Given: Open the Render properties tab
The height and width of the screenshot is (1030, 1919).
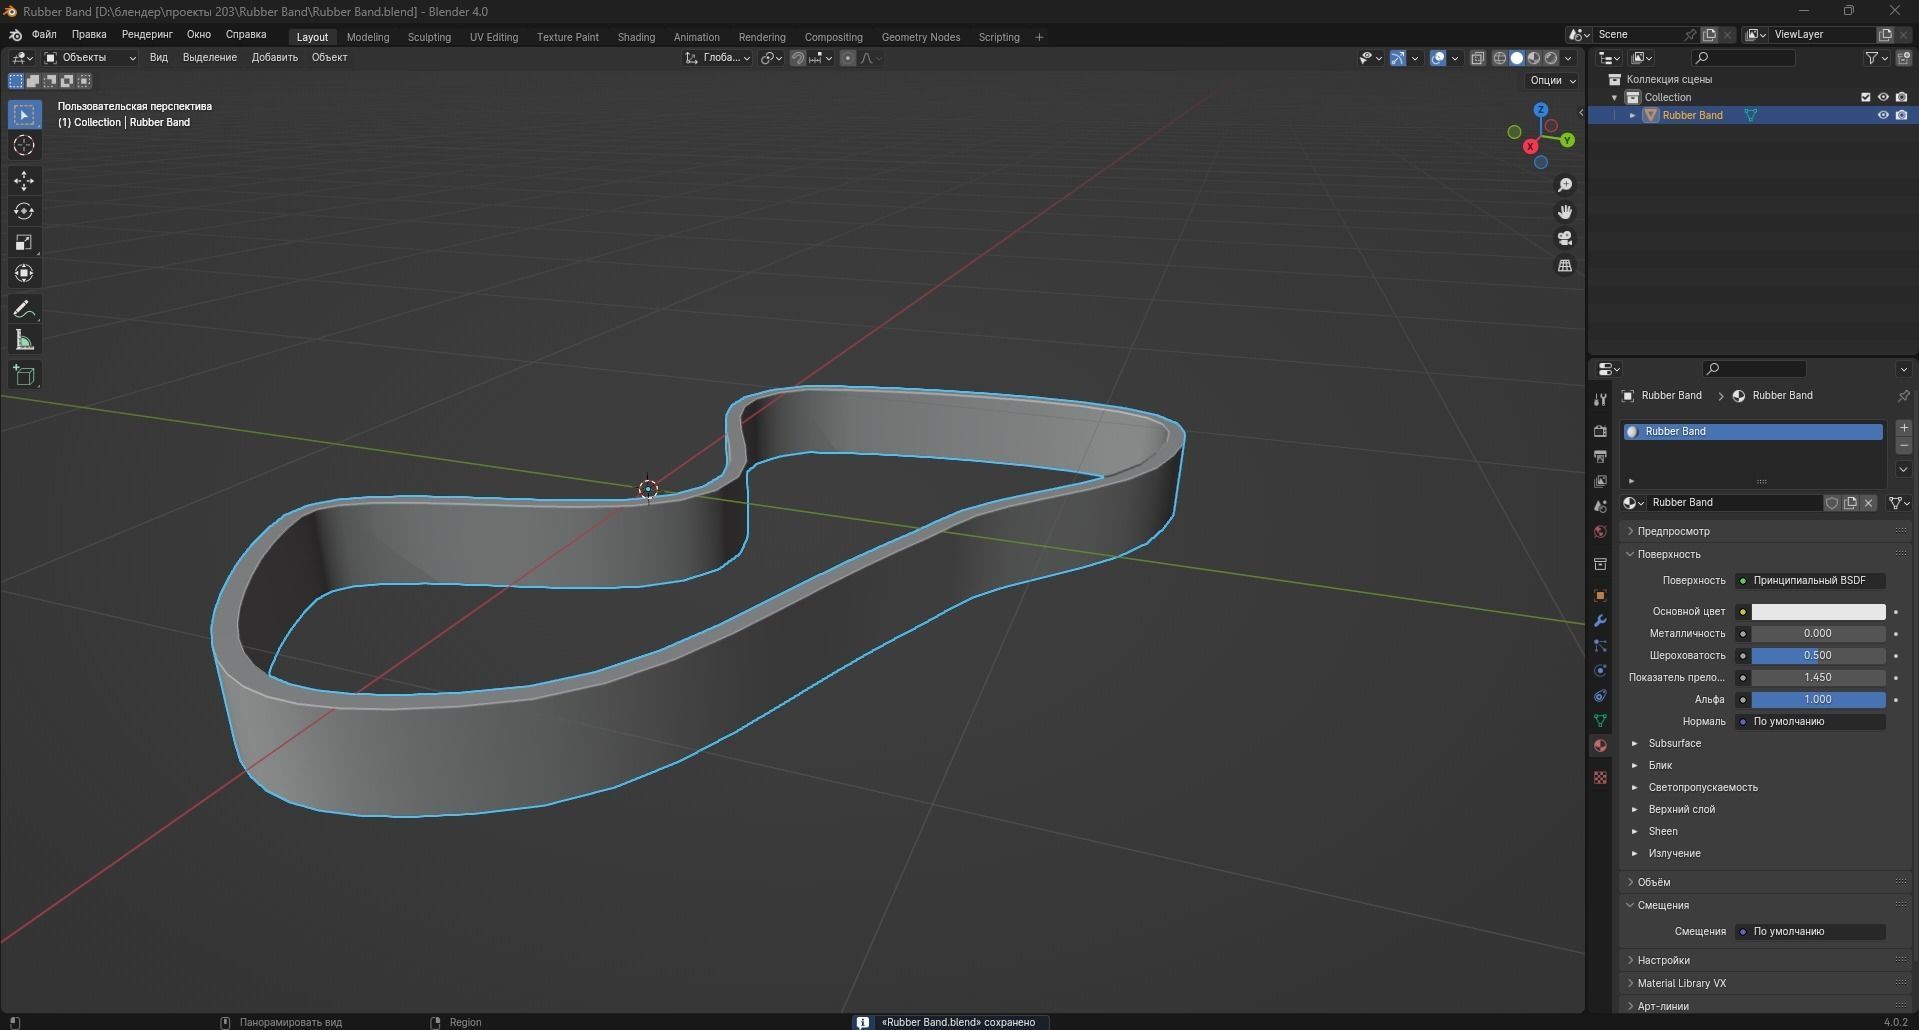Looking at the screenshot, I should 1600,431.
